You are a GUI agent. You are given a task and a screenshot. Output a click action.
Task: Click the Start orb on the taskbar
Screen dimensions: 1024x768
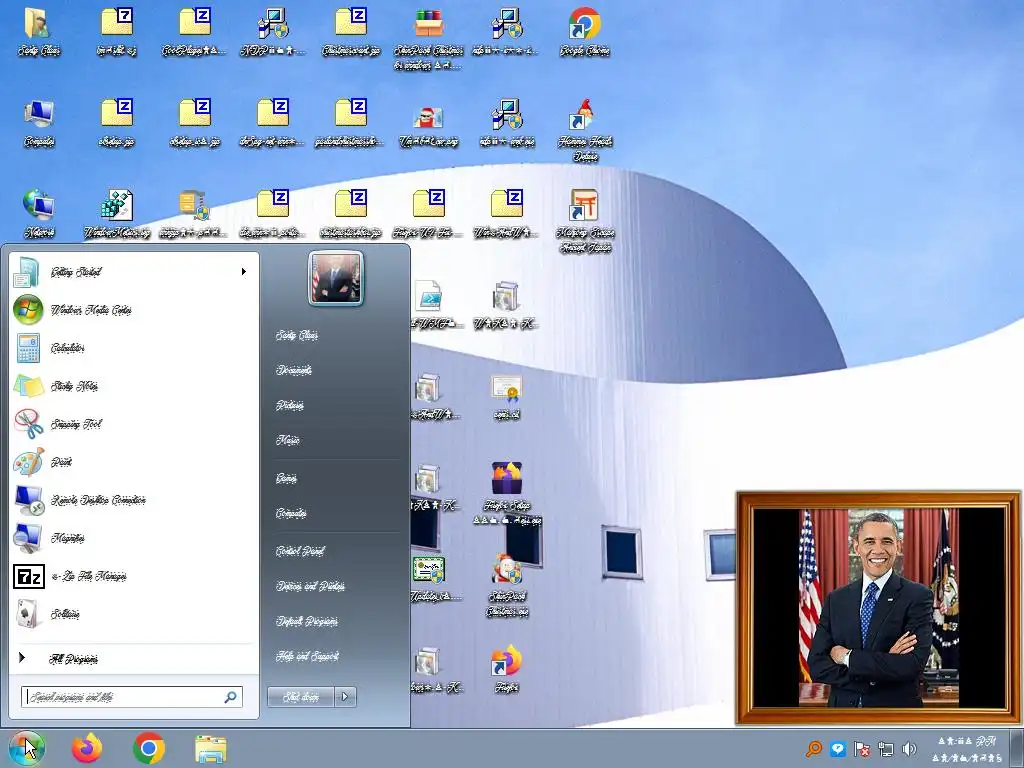[x=27, y=748]
